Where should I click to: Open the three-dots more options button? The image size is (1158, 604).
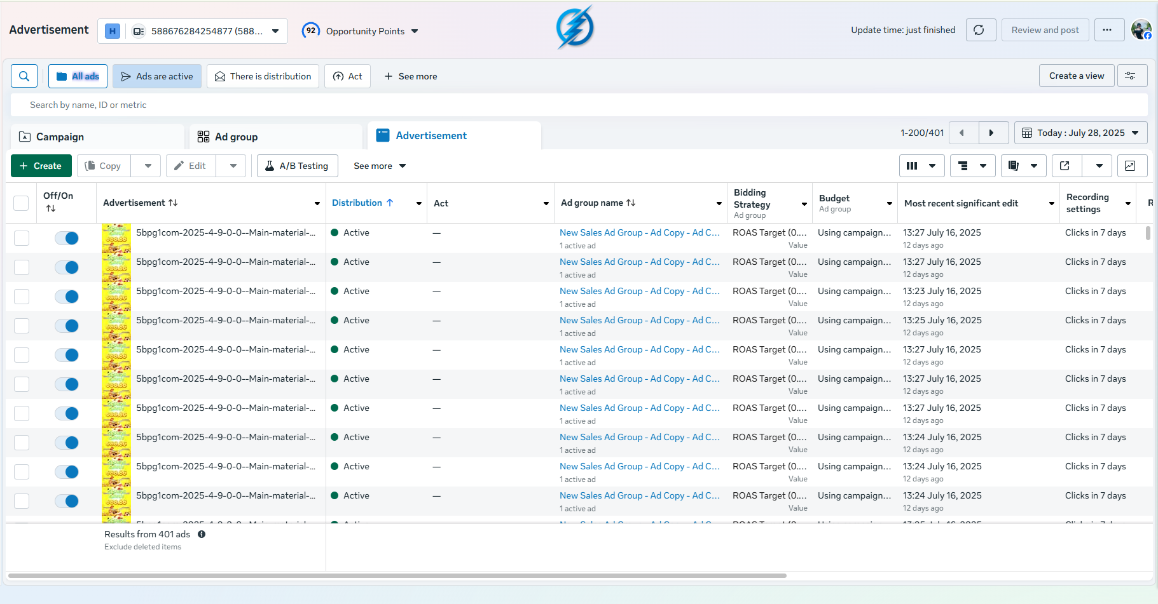(x=1107, y=30)
